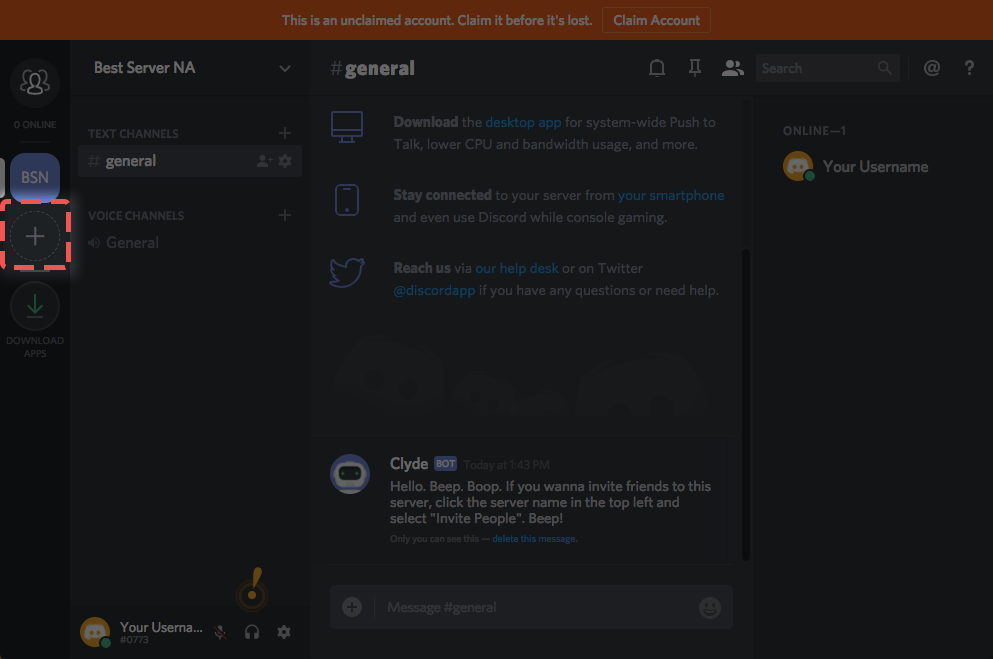Image resolution: width=993 pixels, height=659 pixels.
Task: Open the help question mark icon
Action: coord(969,68)
